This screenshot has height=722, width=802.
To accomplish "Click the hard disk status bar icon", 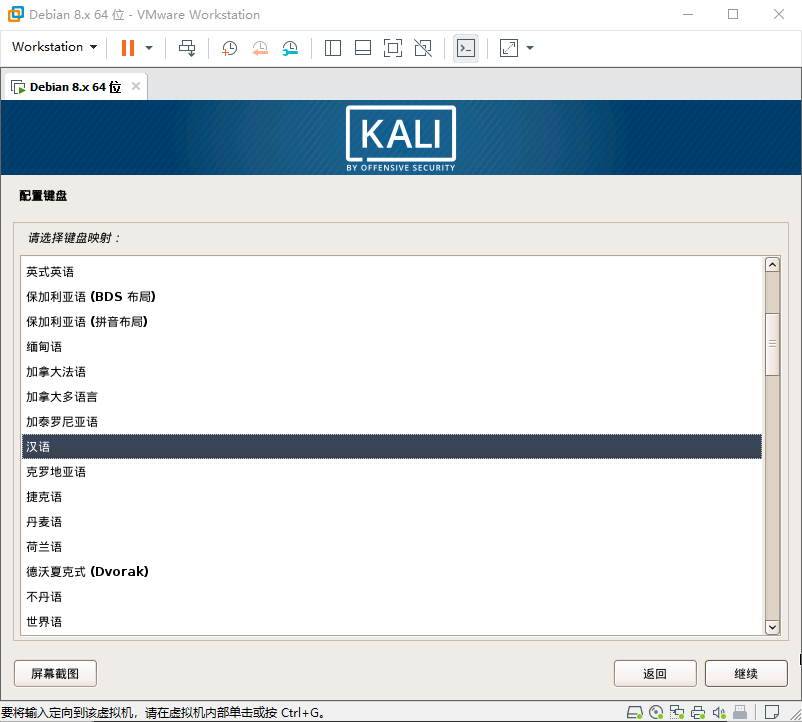I will (635, 712).
